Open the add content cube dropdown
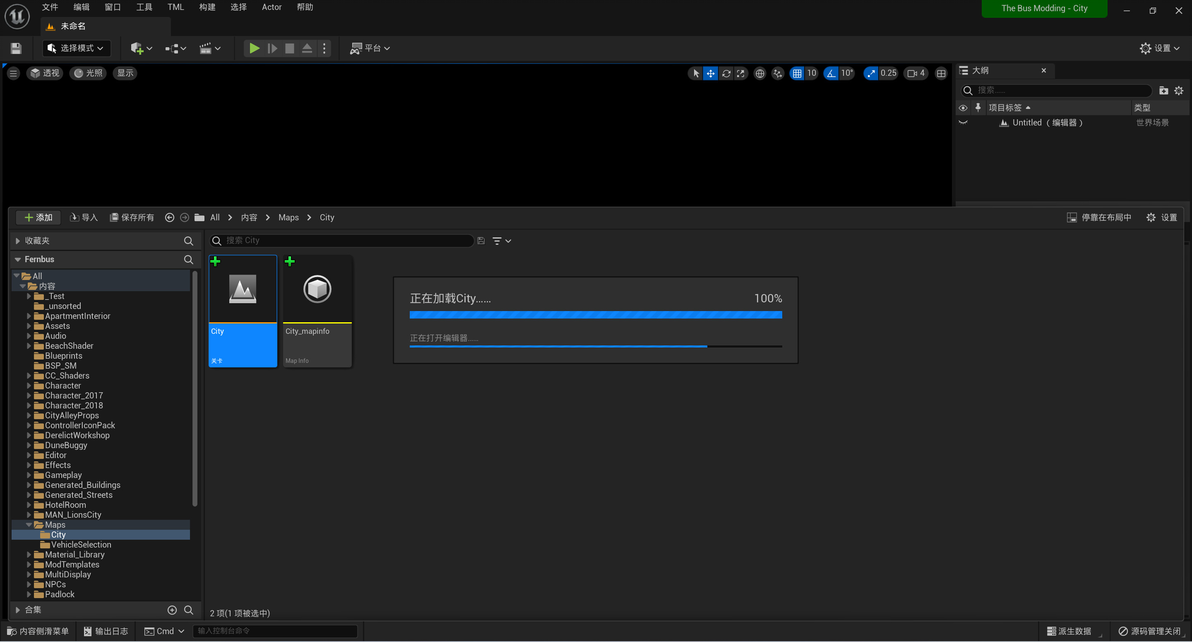 pos(141,48)
